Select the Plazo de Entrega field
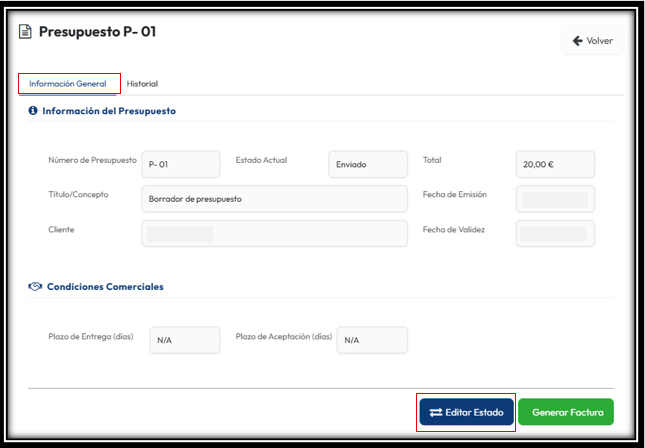Image resolution: width=645 pixels, height=448 pixels. tap(184, 340)
